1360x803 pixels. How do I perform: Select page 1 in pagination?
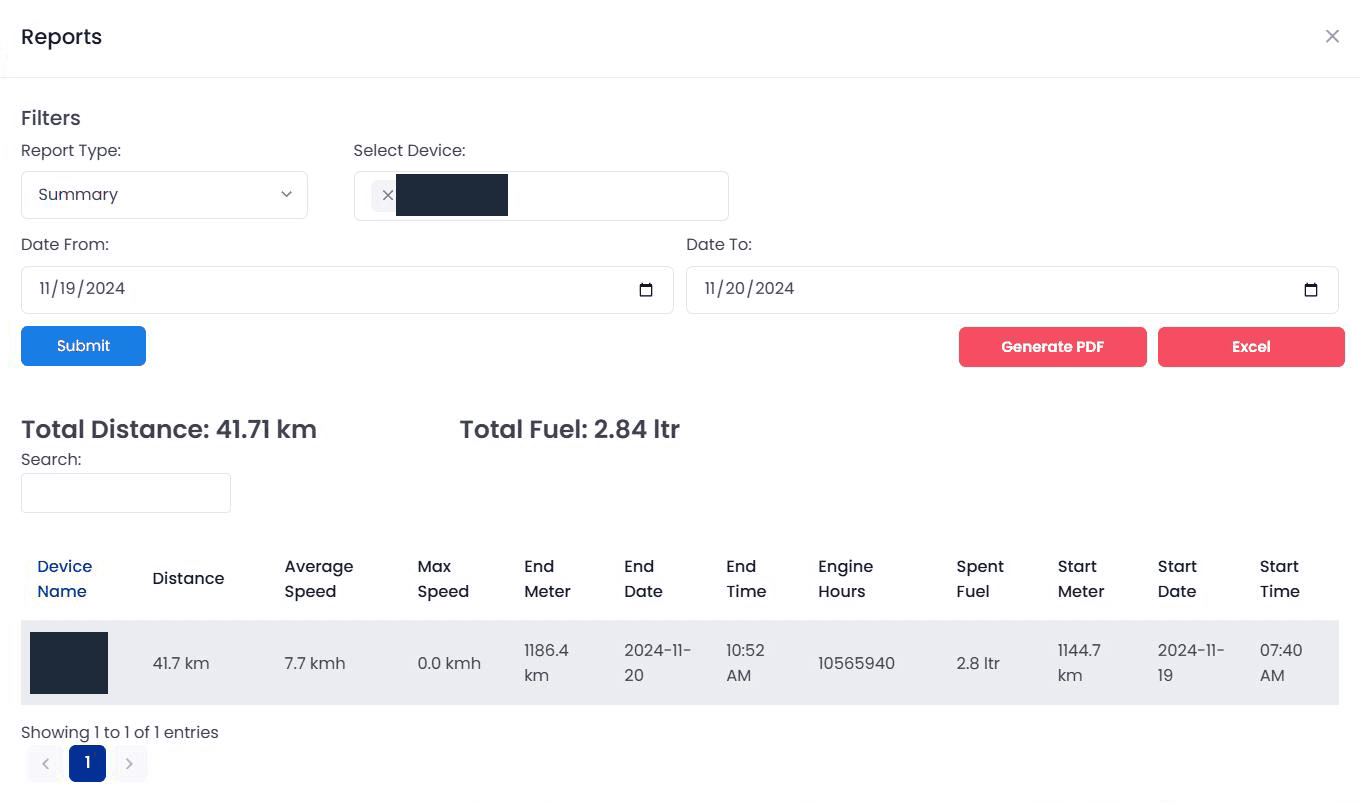(x=87, y=763)
